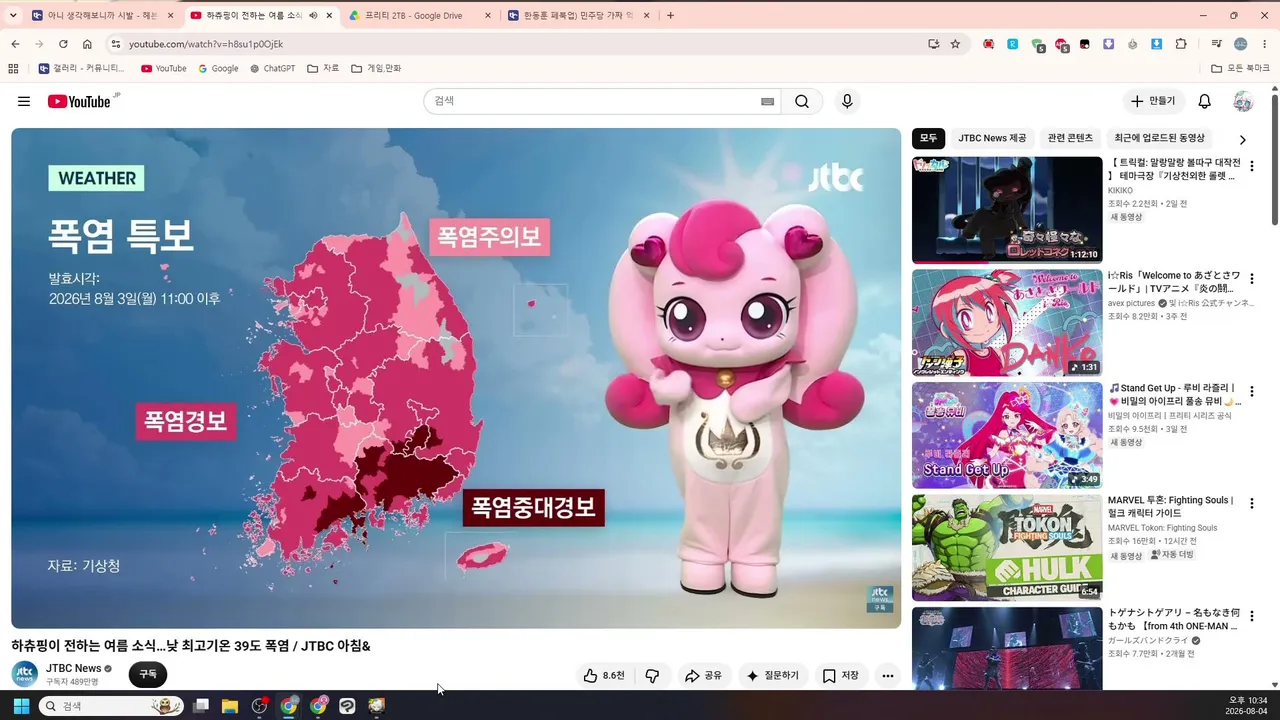Switch to the 한동훈 패북업 tab
The height and width of the screenshot is (720, 1280).
pos(579,15)
